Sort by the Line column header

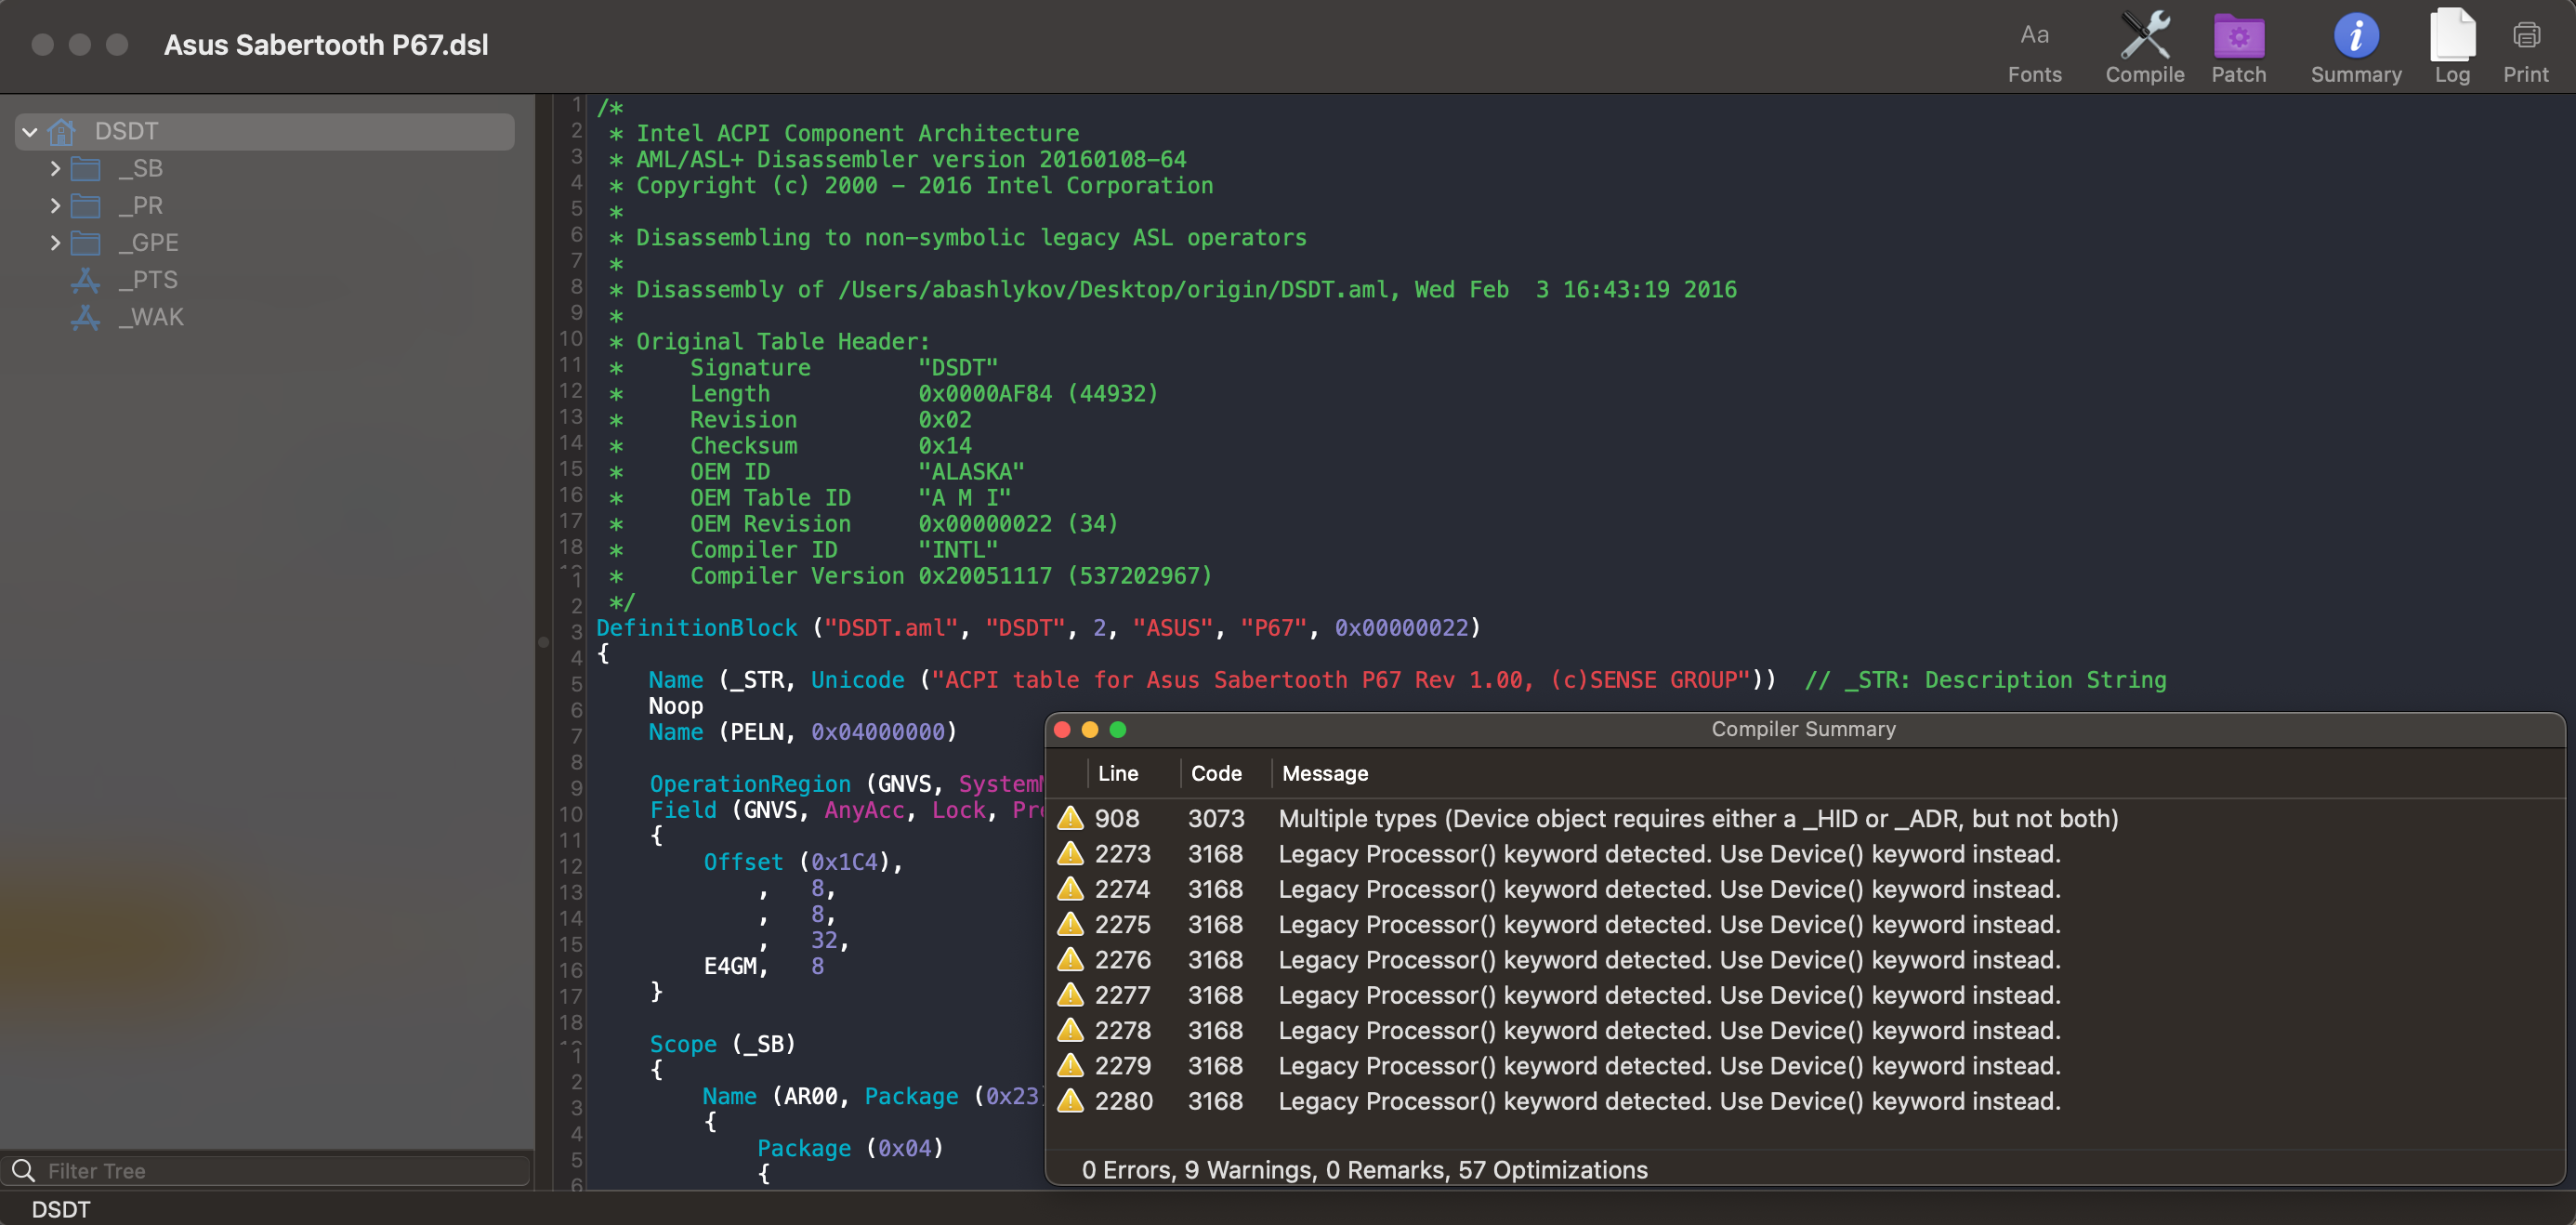(1117, 773)
